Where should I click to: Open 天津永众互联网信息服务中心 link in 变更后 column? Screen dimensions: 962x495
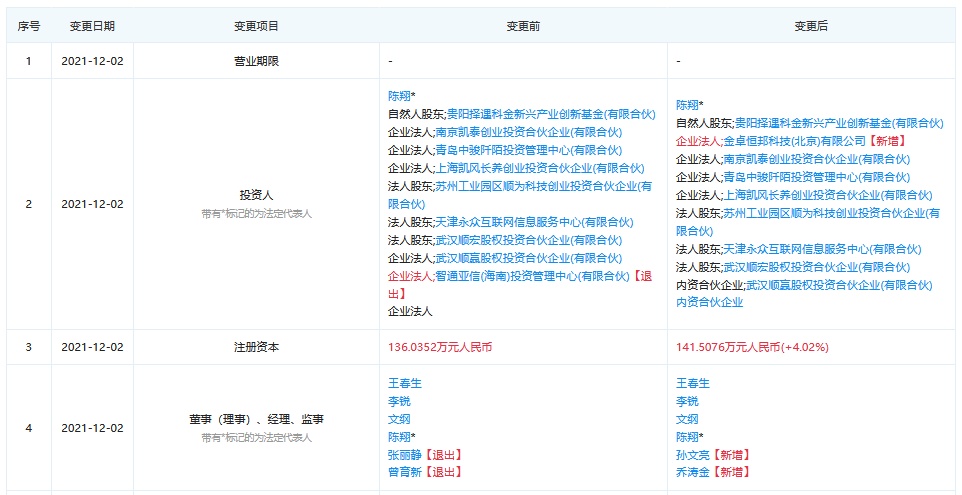pos(822,249)
